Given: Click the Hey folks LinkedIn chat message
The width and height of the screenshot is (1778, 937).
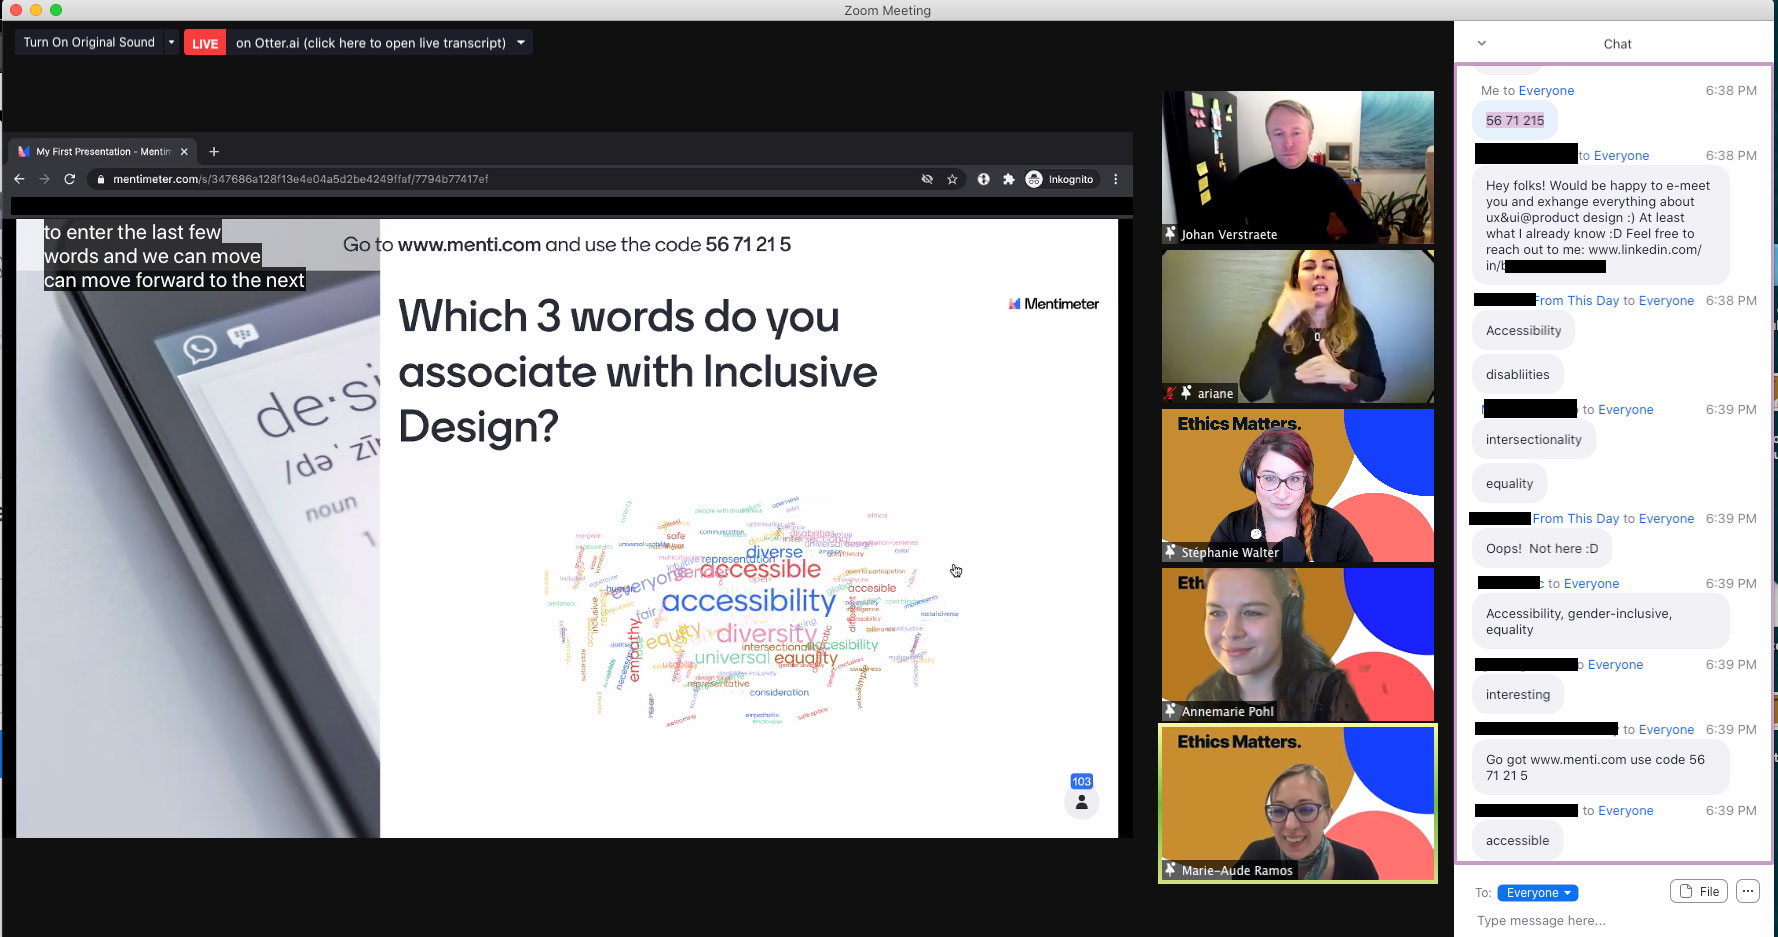Looking at the screenshot, I should click(1600, 226).
